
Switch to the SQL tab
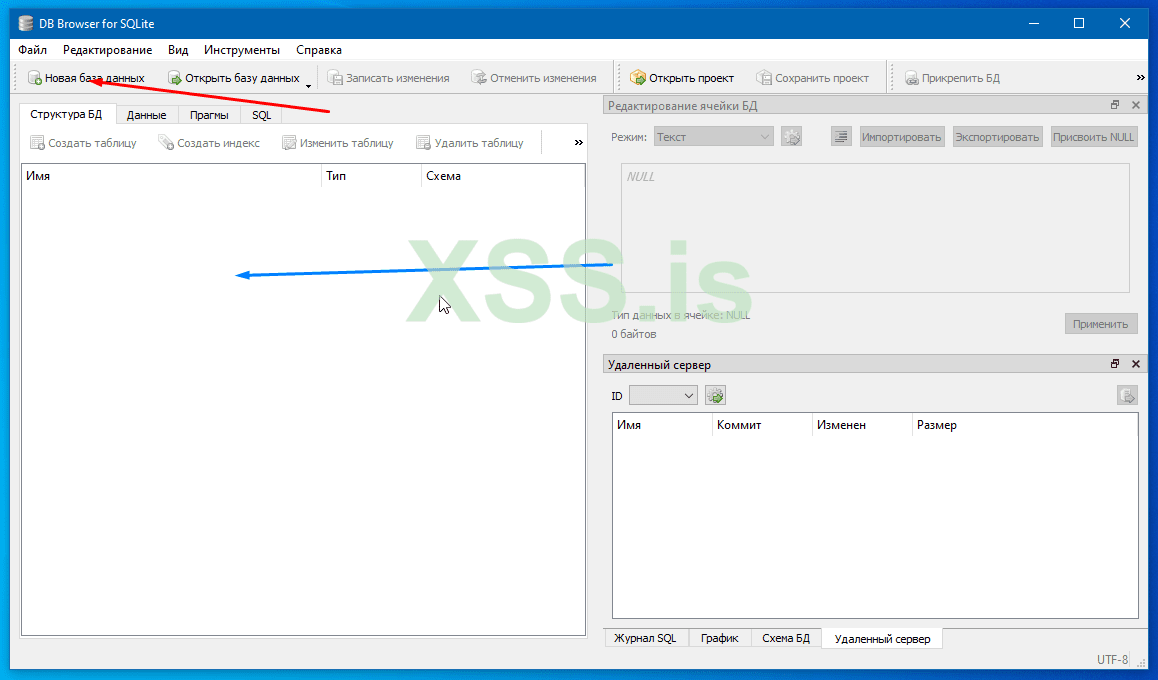[261, 115]
